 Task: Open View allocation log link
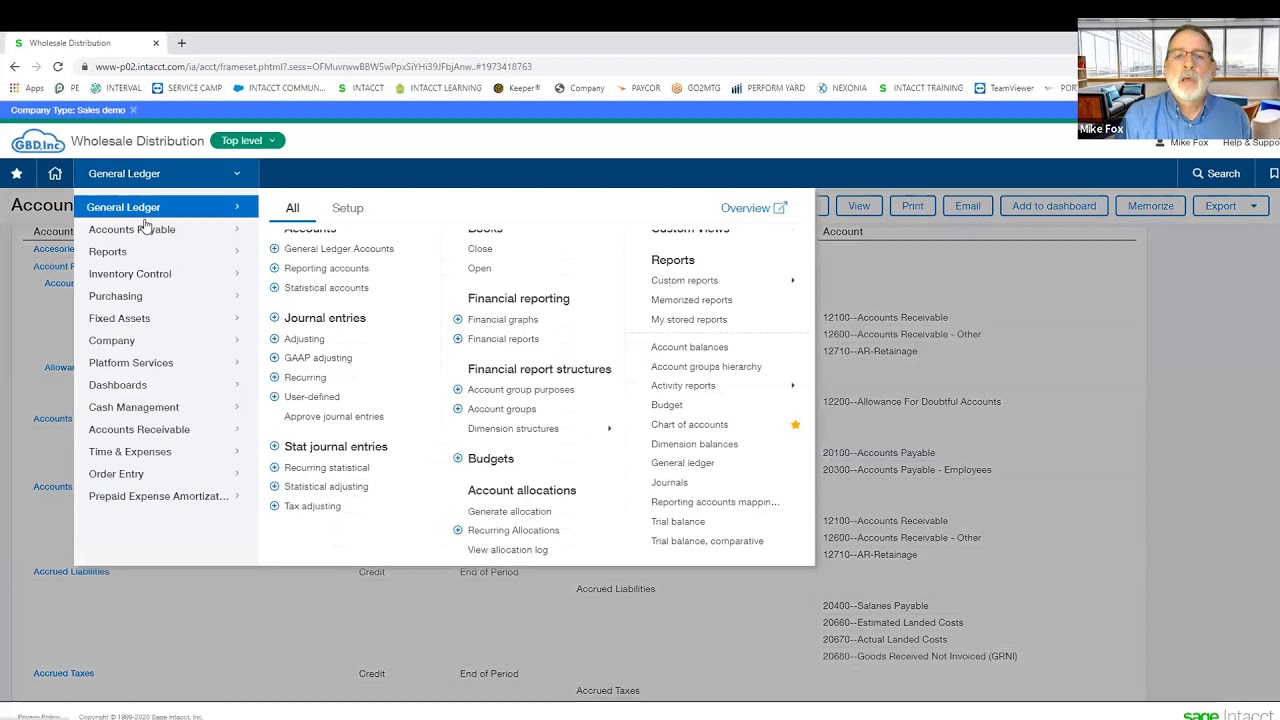click(507, 550)
